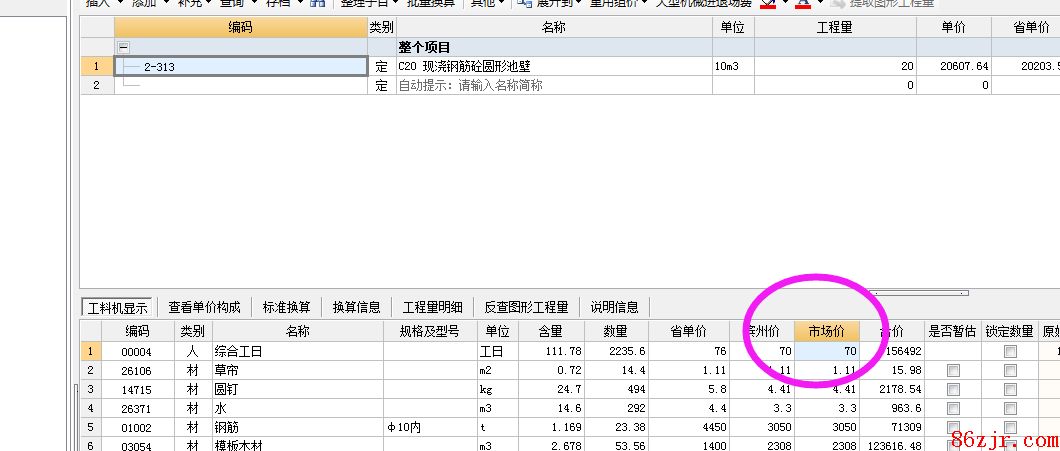Open the fill color dropdown arrow
The width and height of the screenshot is (1060, 451).
[x=783, y=3]
